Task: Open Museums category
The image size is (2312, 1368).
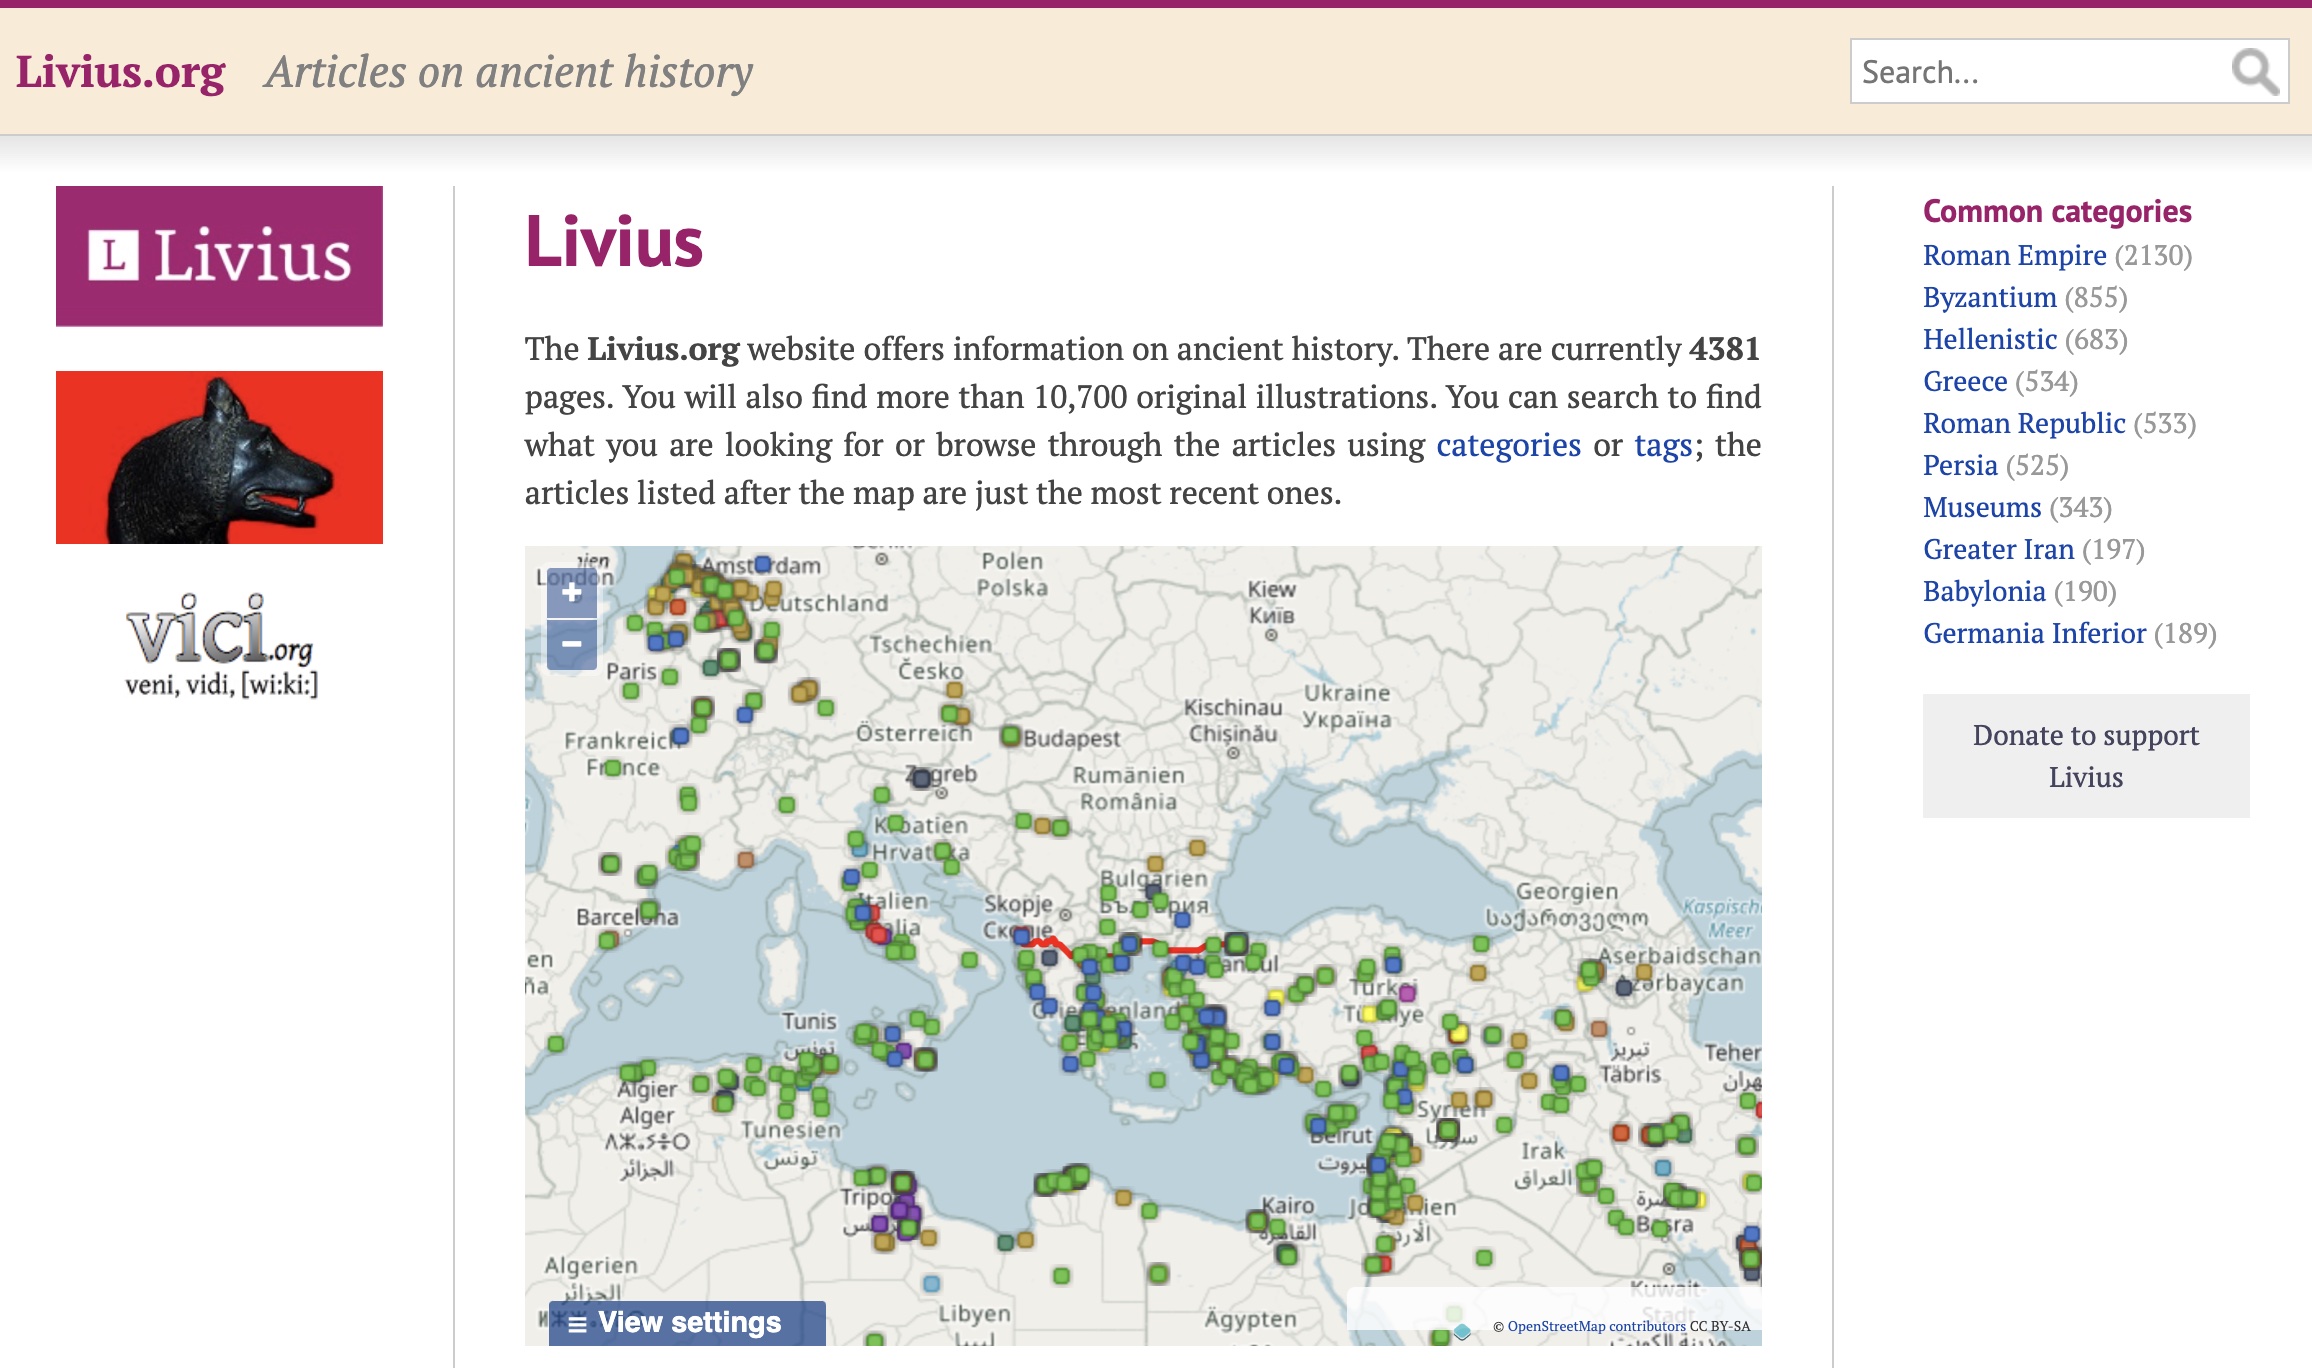Action: (1982, 507)
